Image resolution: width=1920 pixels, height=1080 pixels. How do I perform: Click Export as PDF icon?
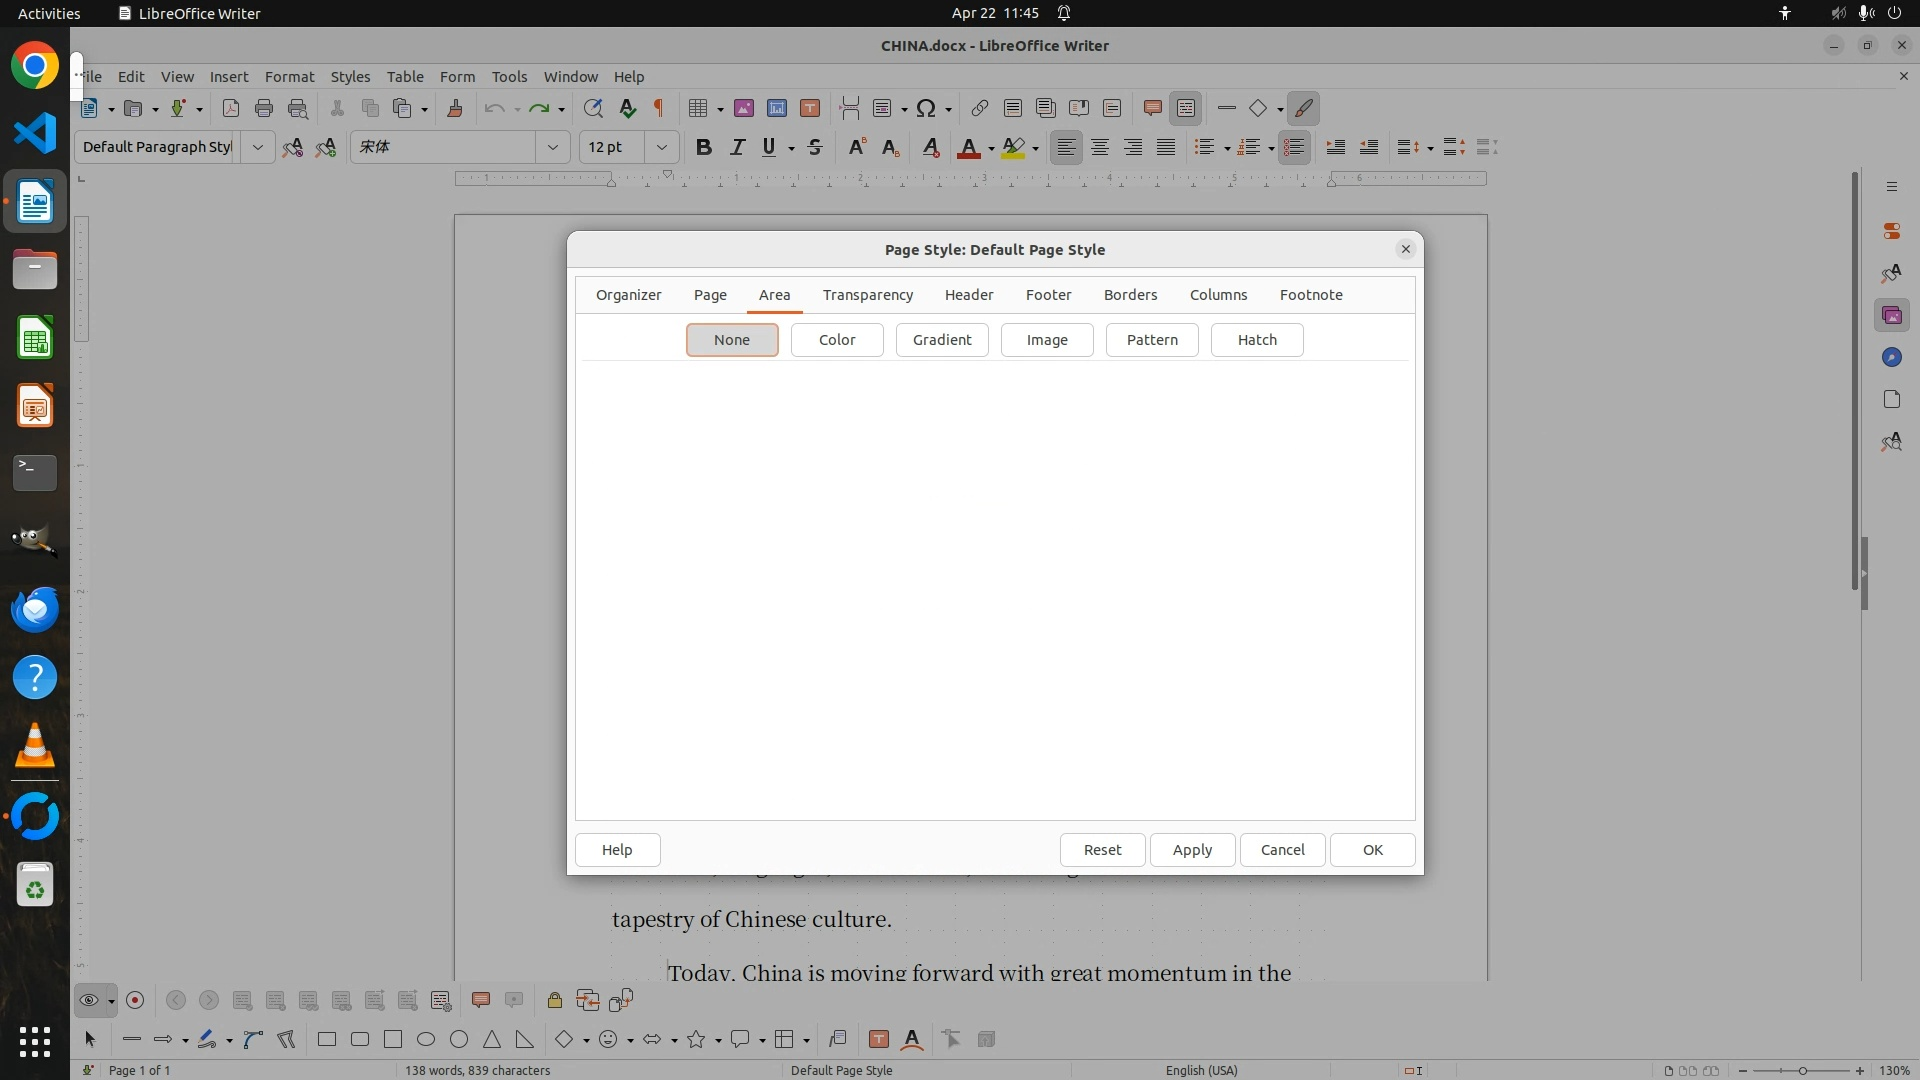[x=231, y=108]
